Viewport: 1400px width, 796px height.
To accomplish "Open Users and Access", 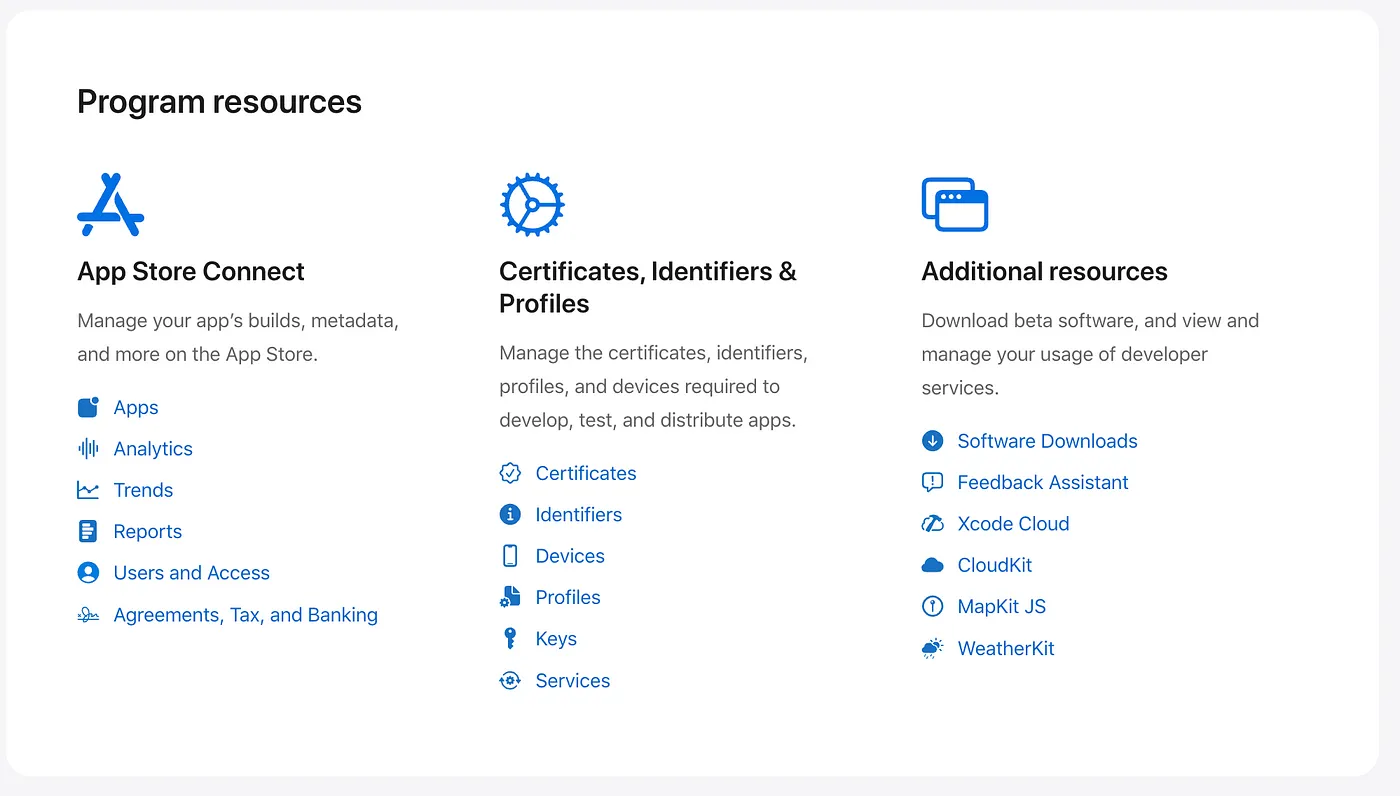I will point(192,573).
